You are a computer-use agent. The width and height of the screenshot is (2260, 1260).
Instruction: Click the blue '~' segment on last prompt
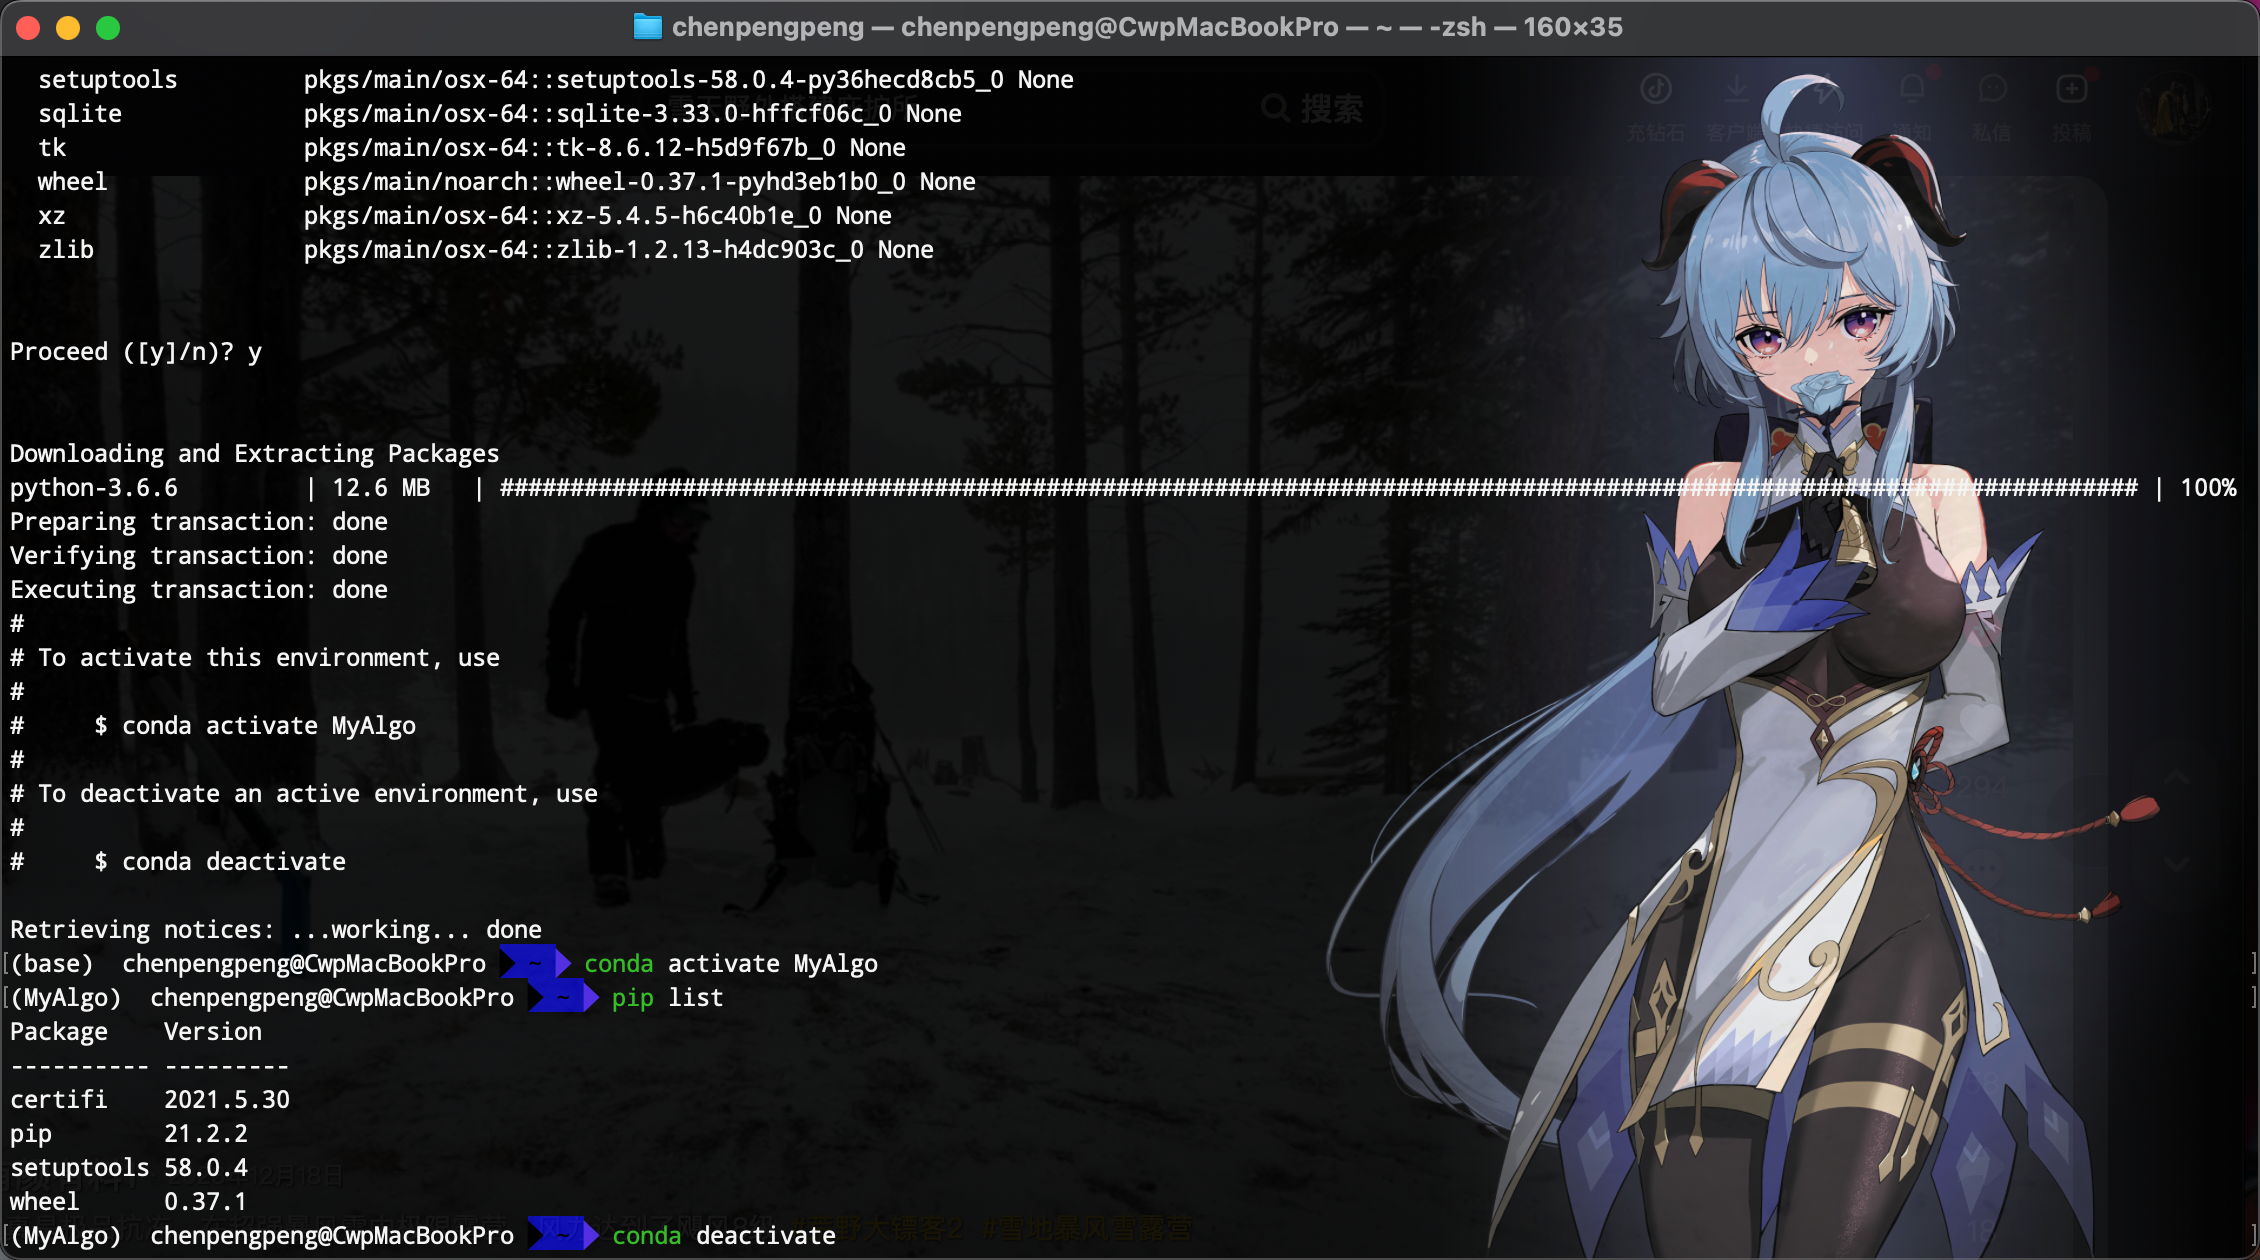pyautogui.click(x=563, y=1236)
